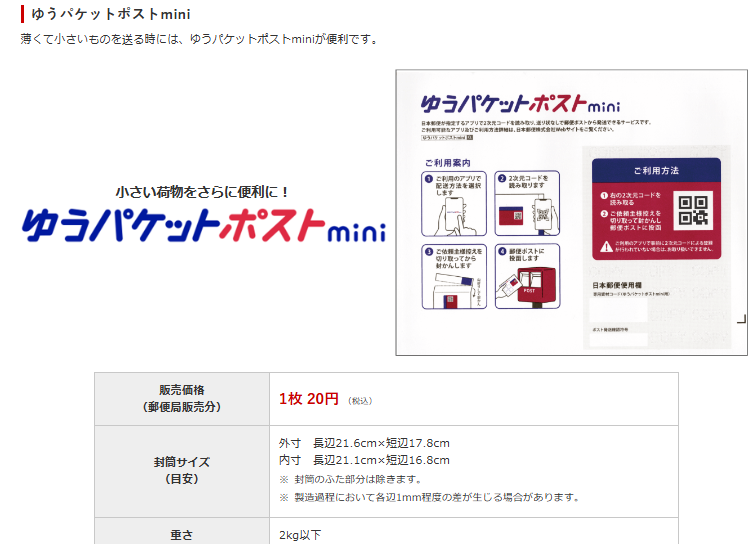This screenshot has height=544, width=754.
Task: Click the 重さ header cell
Action: tap(182, 531)
